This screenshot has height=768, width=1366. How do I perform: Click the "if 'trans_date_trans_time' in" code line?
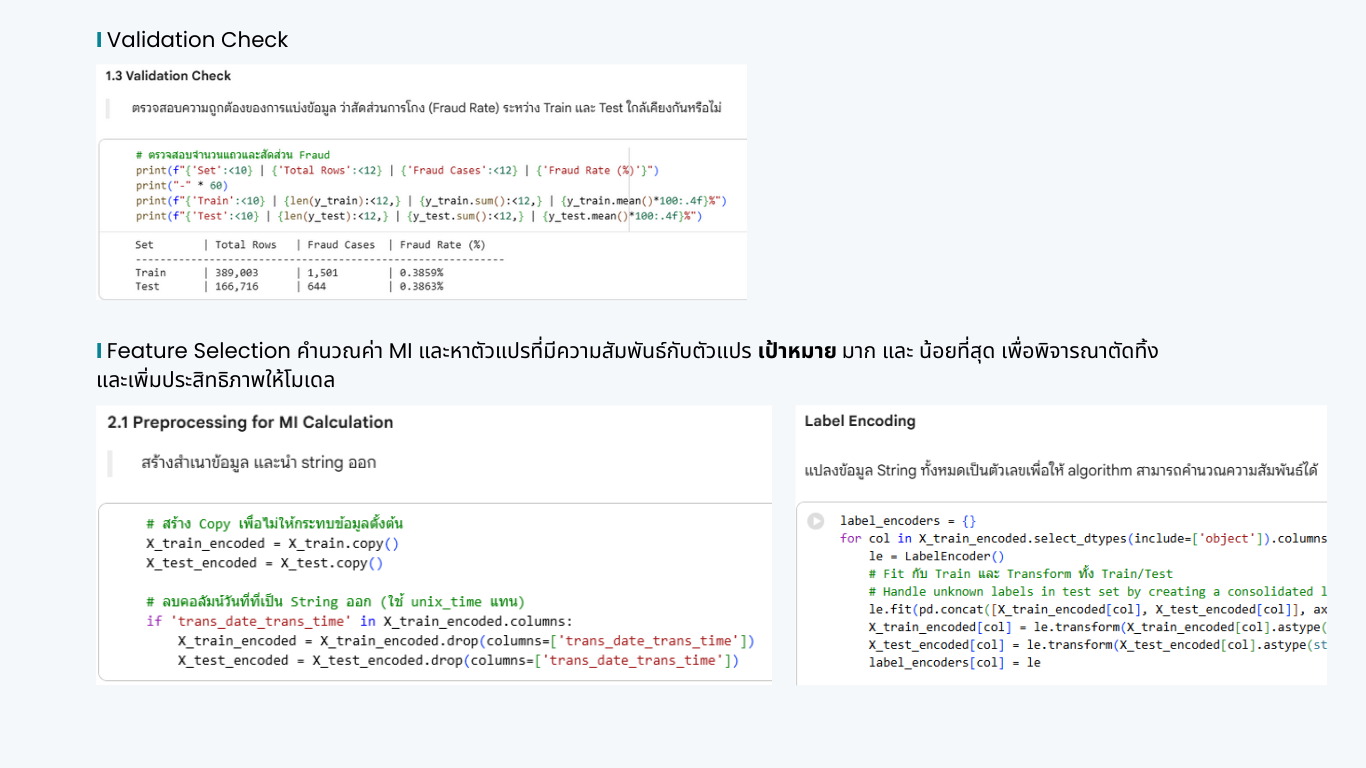pos(359,621)
